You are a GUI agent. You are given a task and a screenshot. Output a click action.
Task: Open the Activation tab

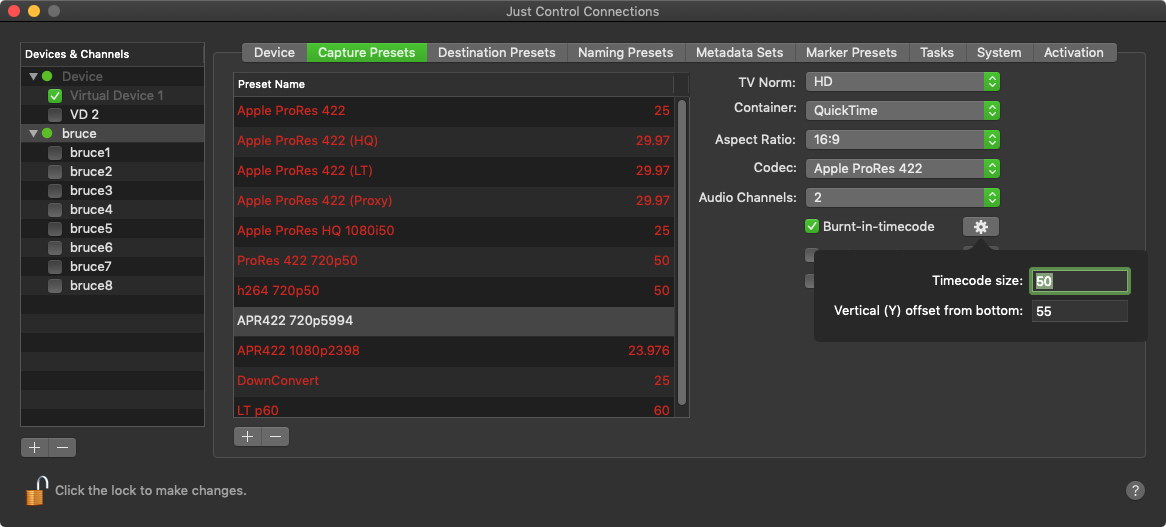(x=1074, y=53)
